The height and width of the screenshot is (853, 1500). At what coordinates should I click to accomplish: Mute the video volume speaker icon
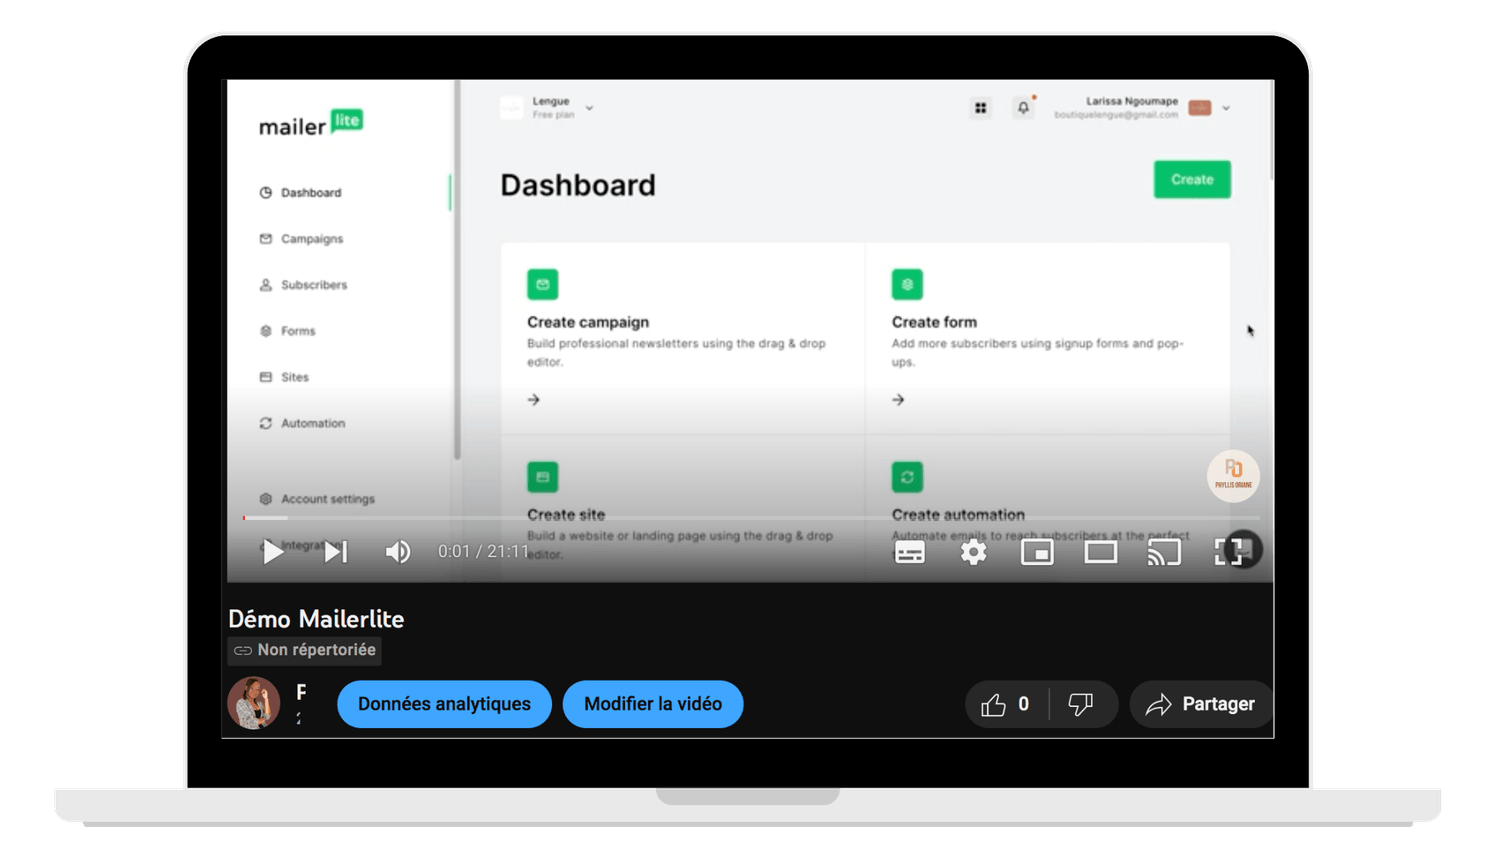(397, 552)
